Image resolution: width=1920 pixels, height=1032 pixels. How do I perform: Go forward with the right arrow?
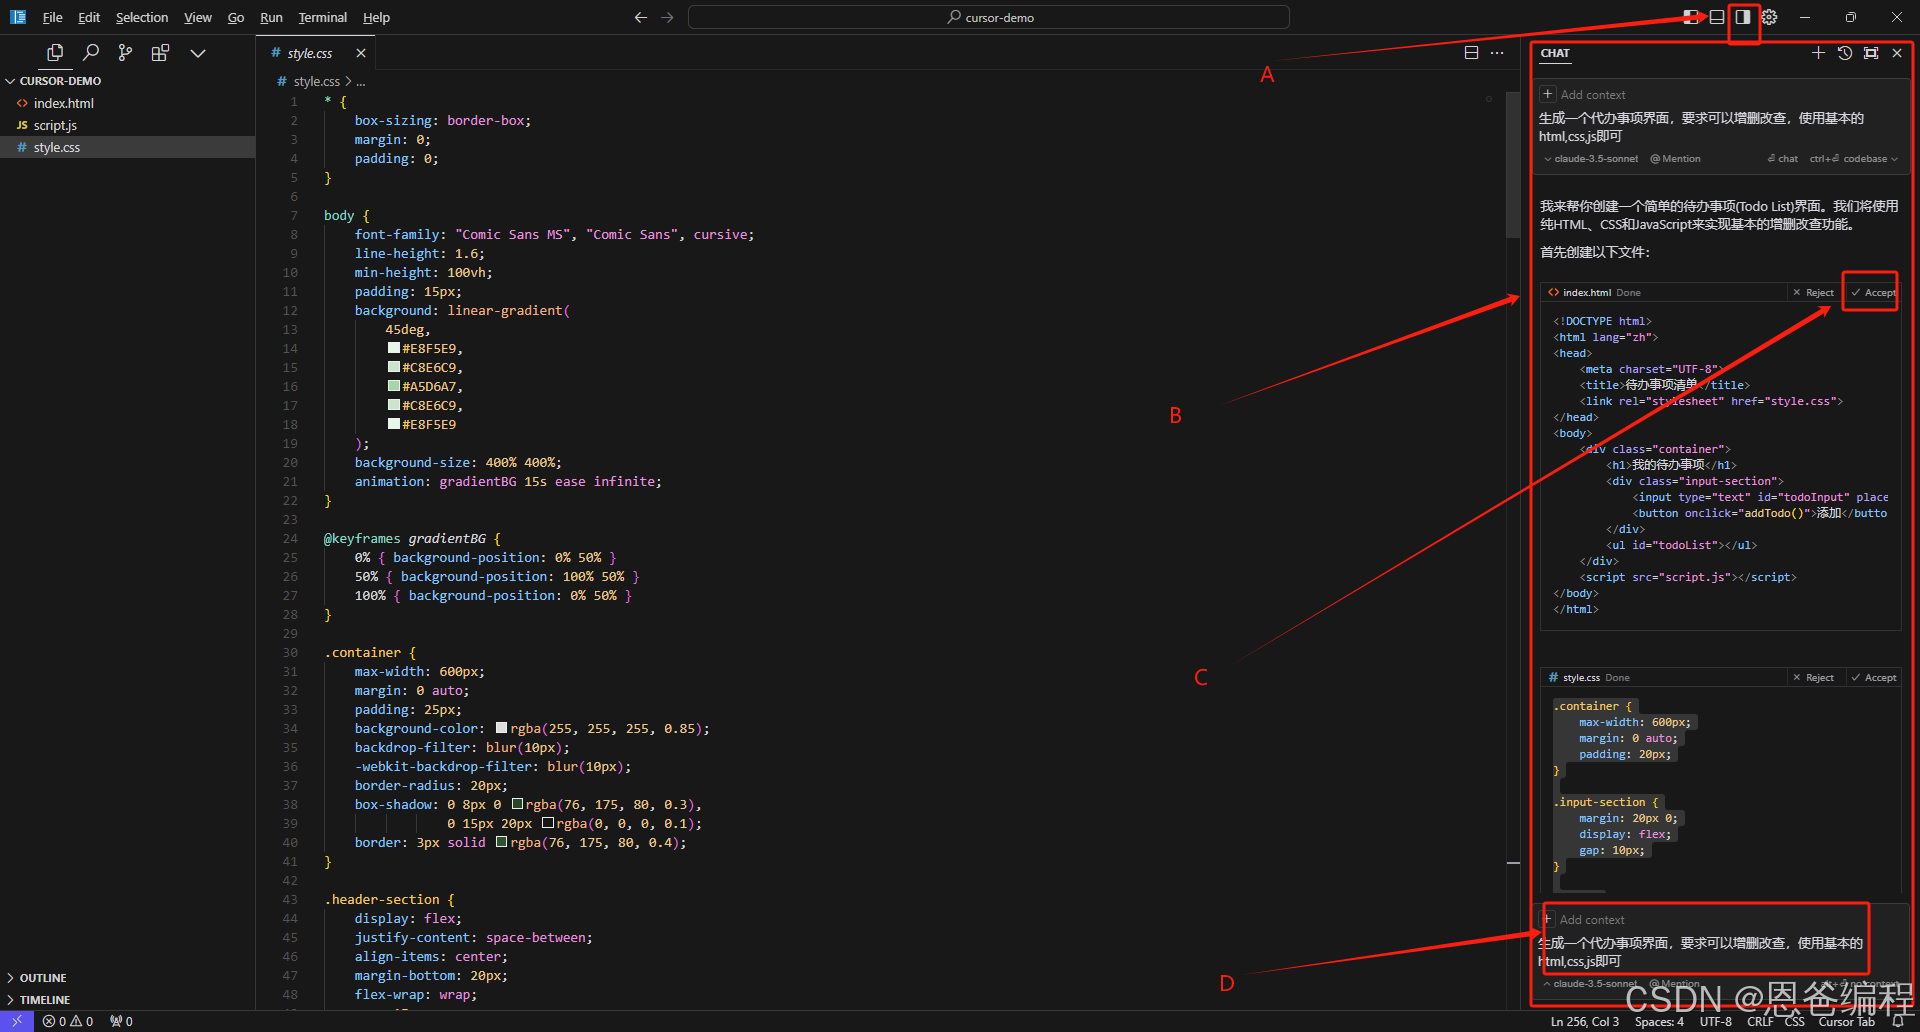coord(667,17)
